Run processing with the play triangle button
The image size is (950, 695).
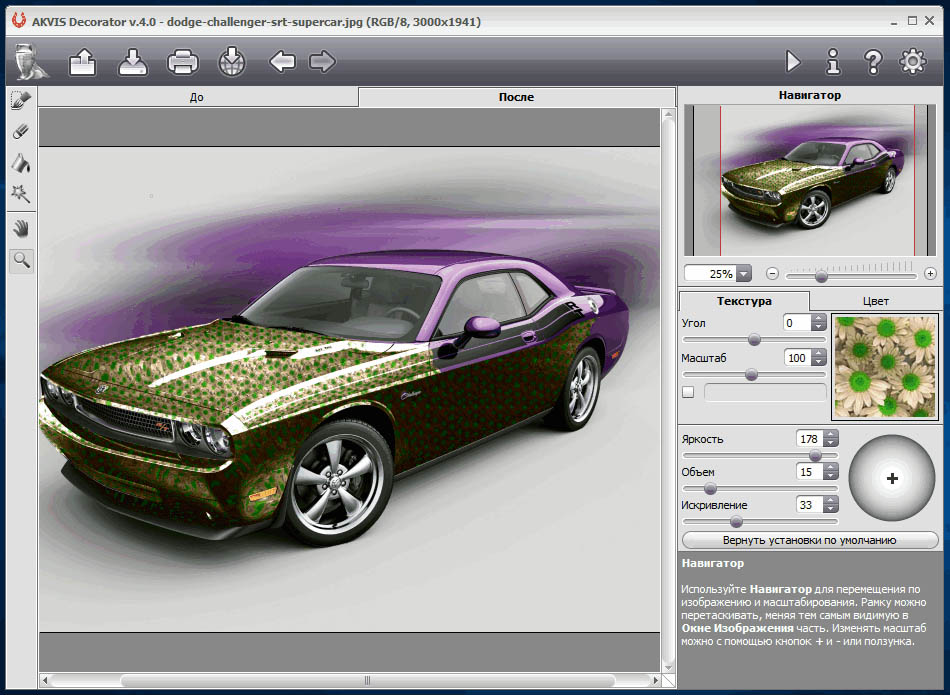(x=792, y=61)
